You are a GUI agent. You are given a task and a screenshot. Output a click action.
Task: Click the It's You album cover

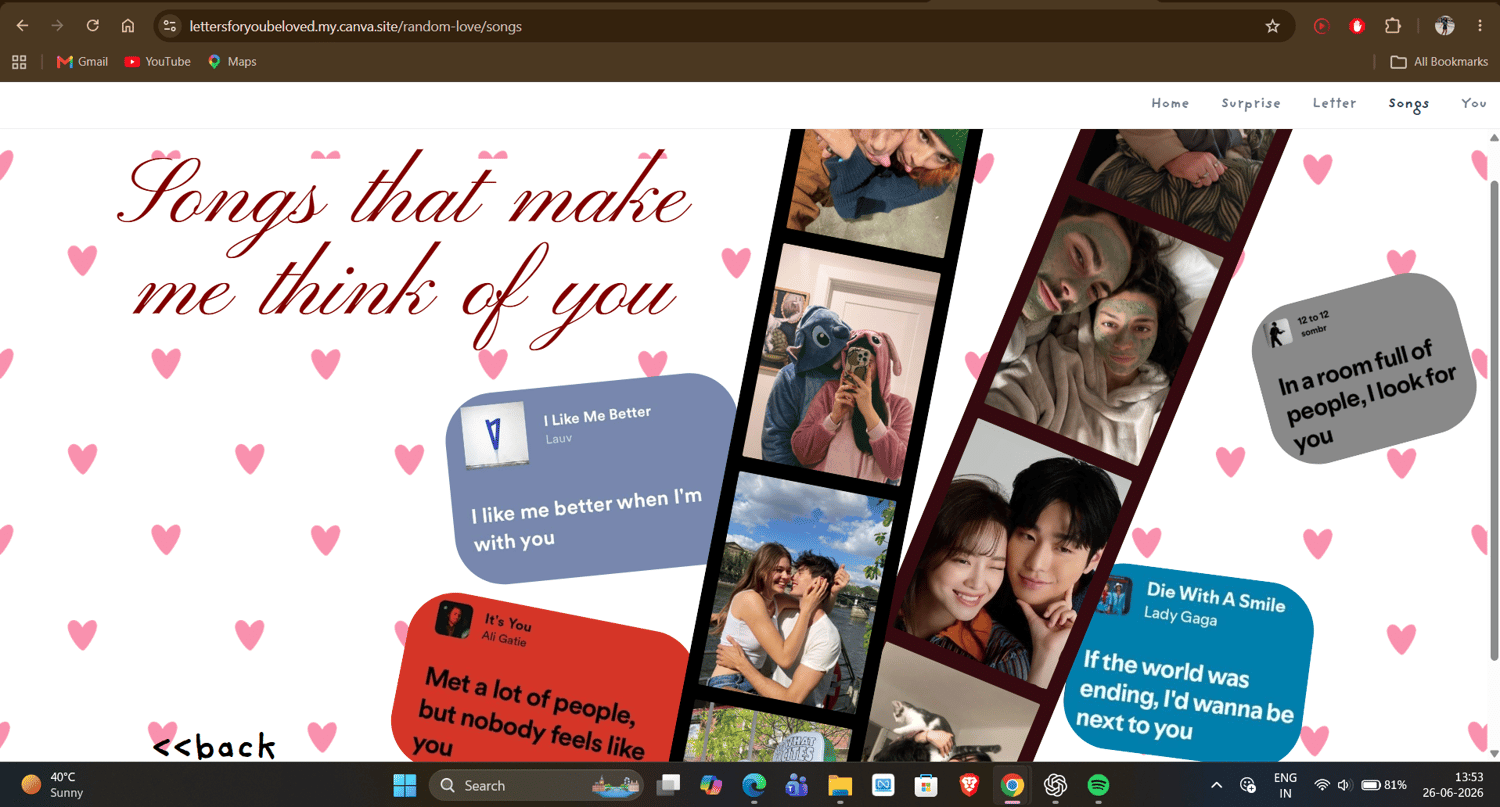[x=454, y=619]
